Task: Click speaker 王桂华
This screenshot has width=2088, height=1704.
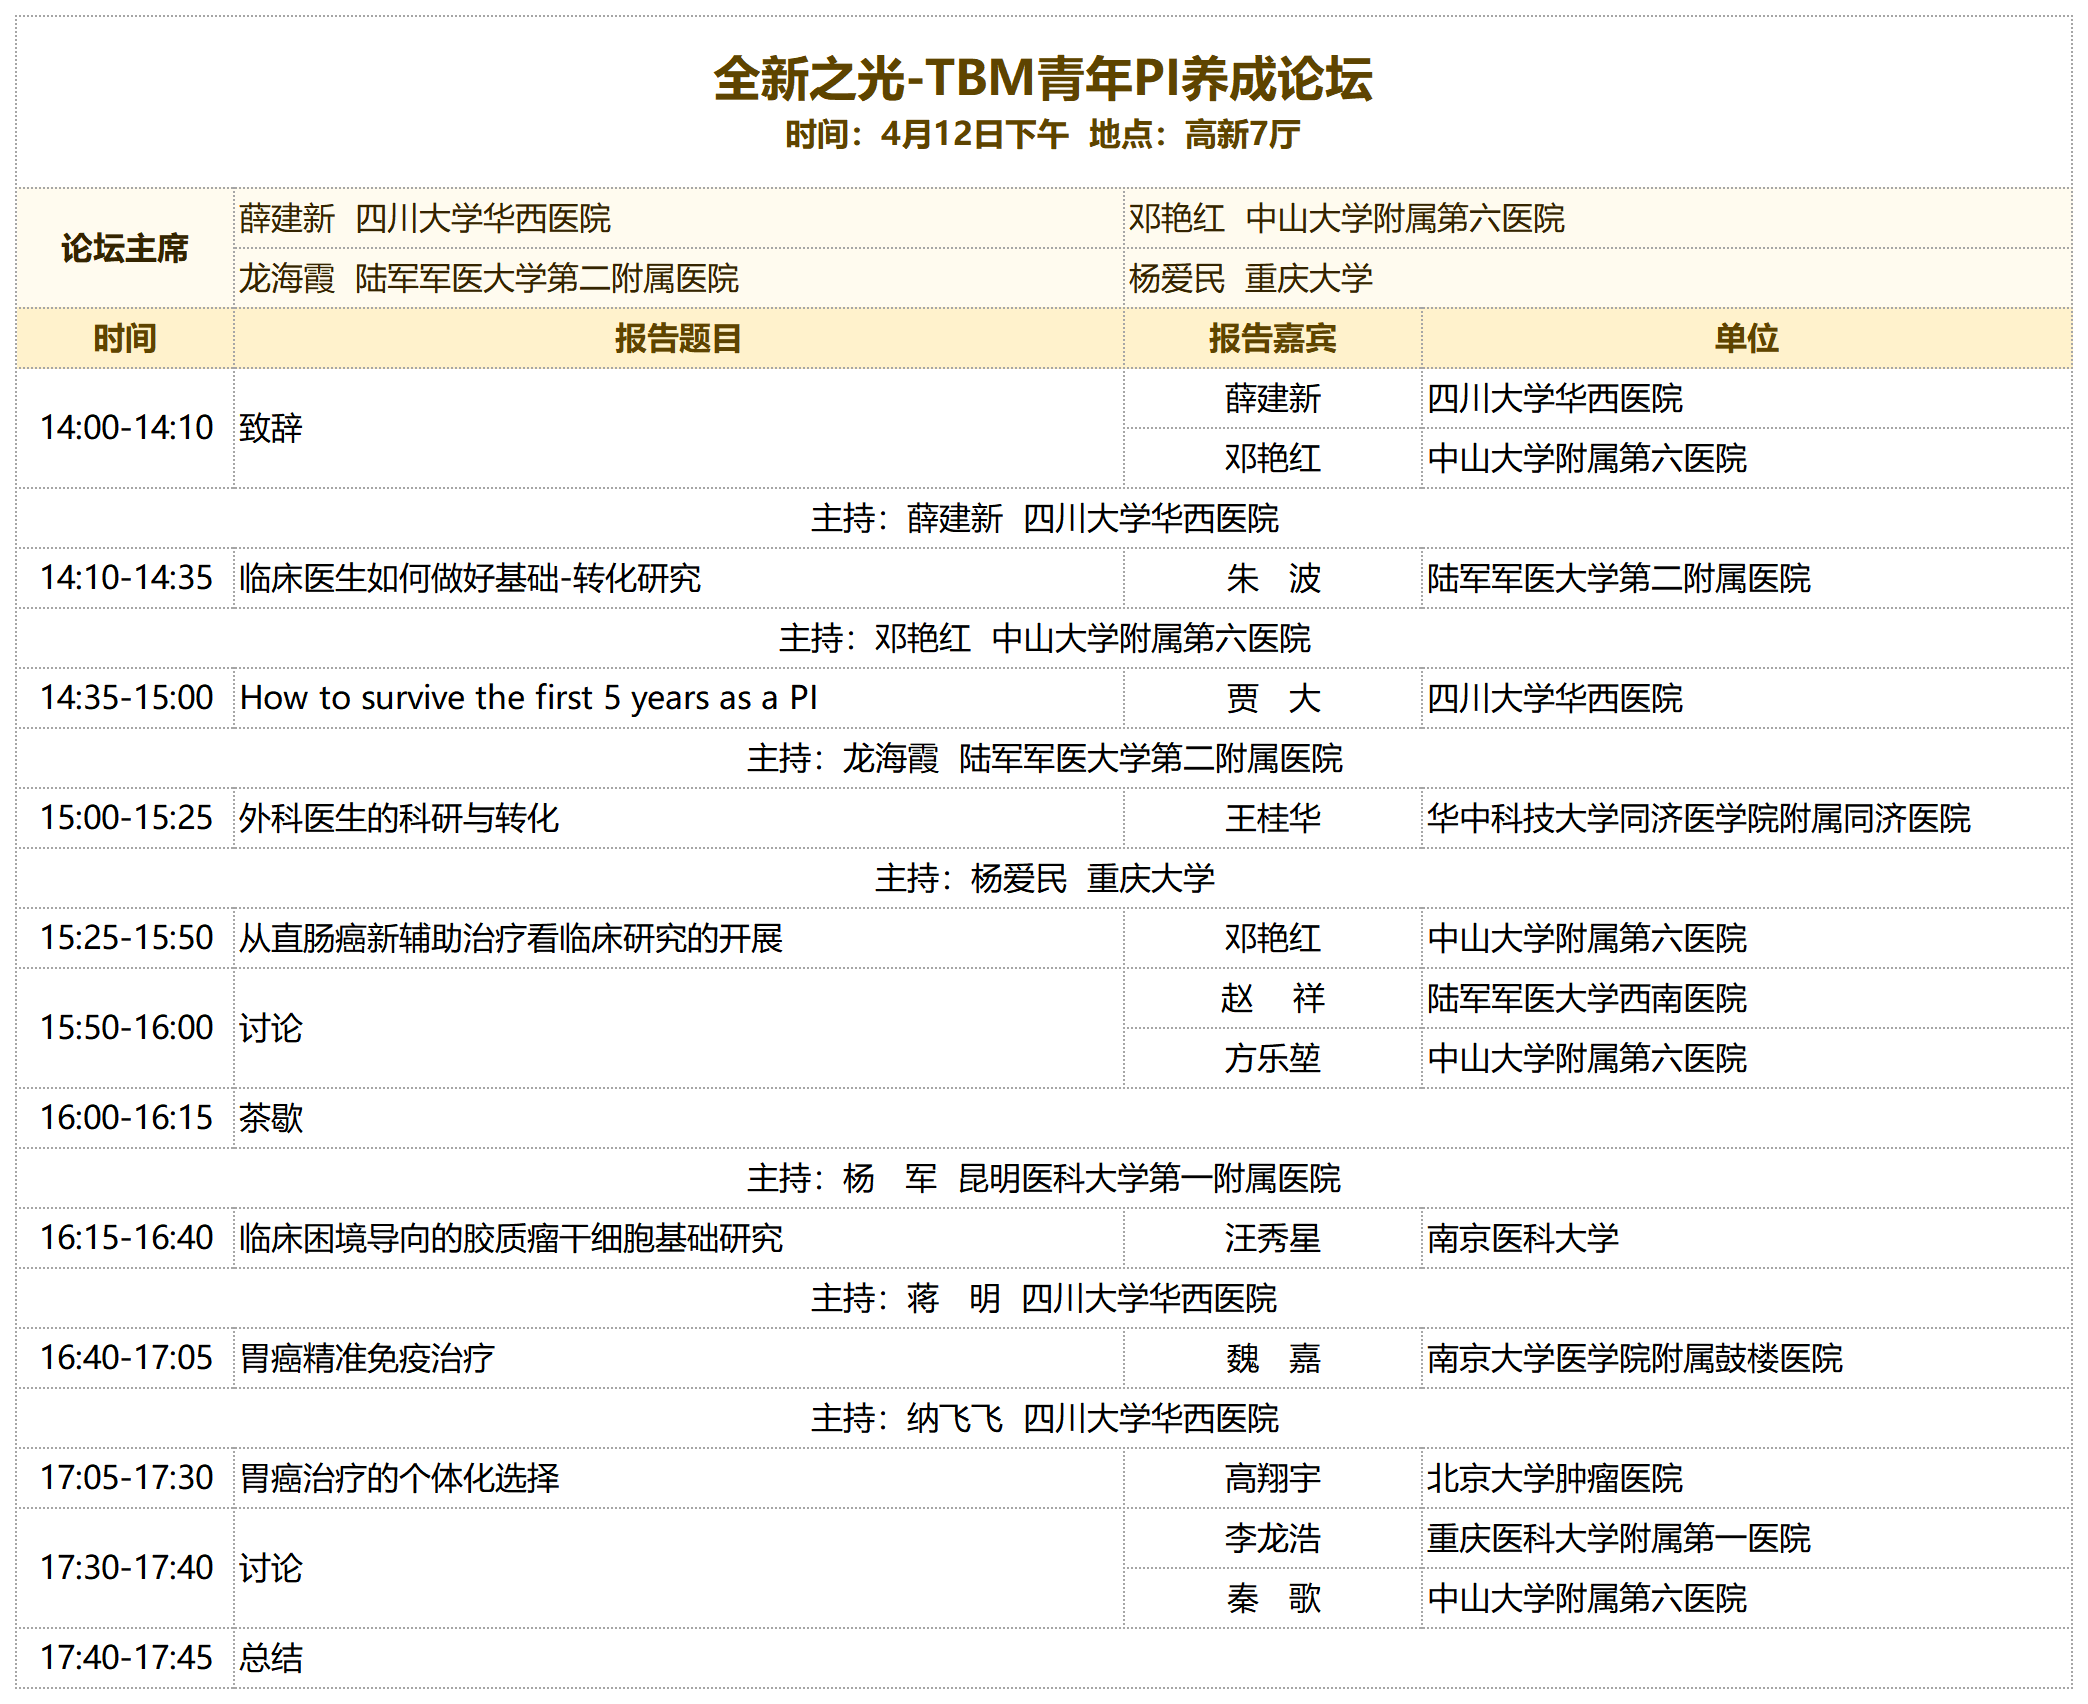Action: click(x=1273, y=818)
